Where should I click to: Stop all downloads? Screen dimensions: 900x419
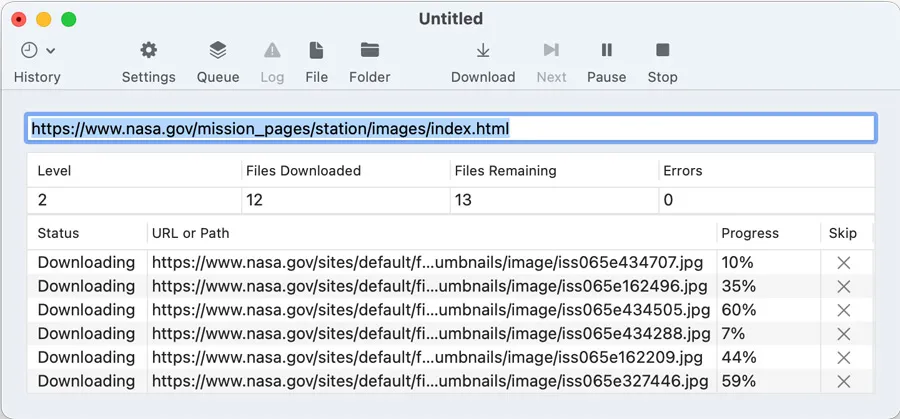662,51
